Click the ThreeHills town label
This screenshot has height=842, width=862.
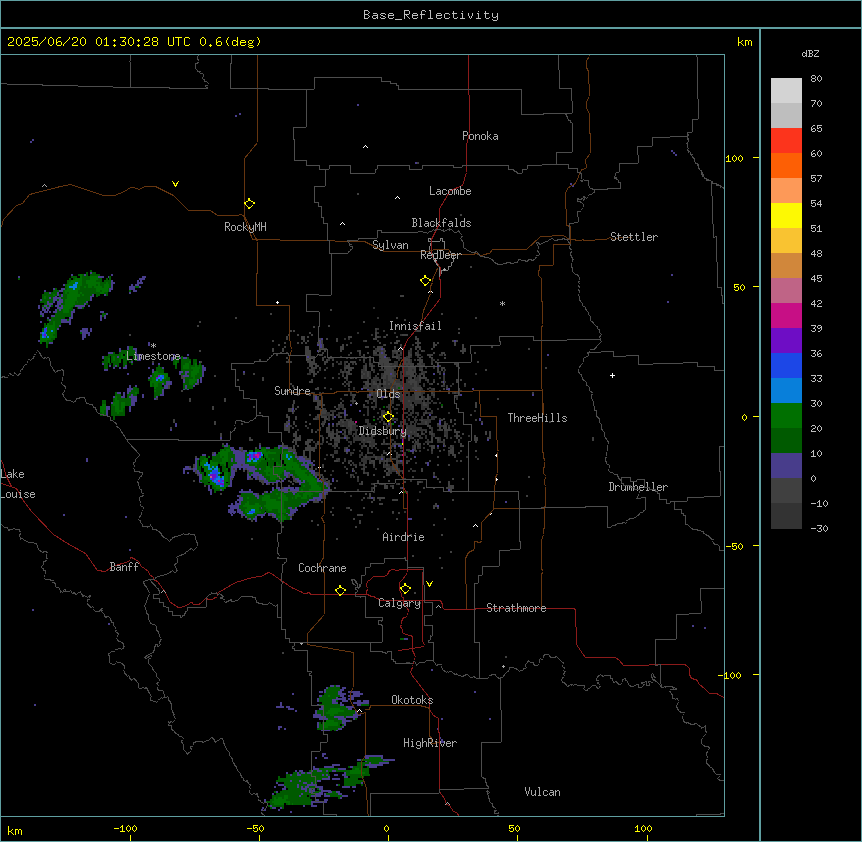pyautogui.click(x=537, y=418)
